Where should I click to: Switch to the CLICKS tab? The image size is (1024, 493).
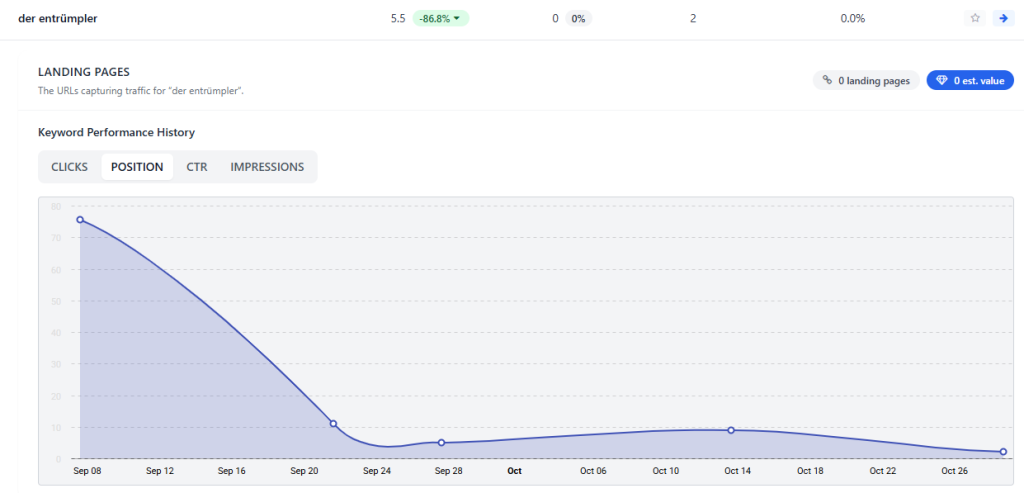(x=69, y=167)
